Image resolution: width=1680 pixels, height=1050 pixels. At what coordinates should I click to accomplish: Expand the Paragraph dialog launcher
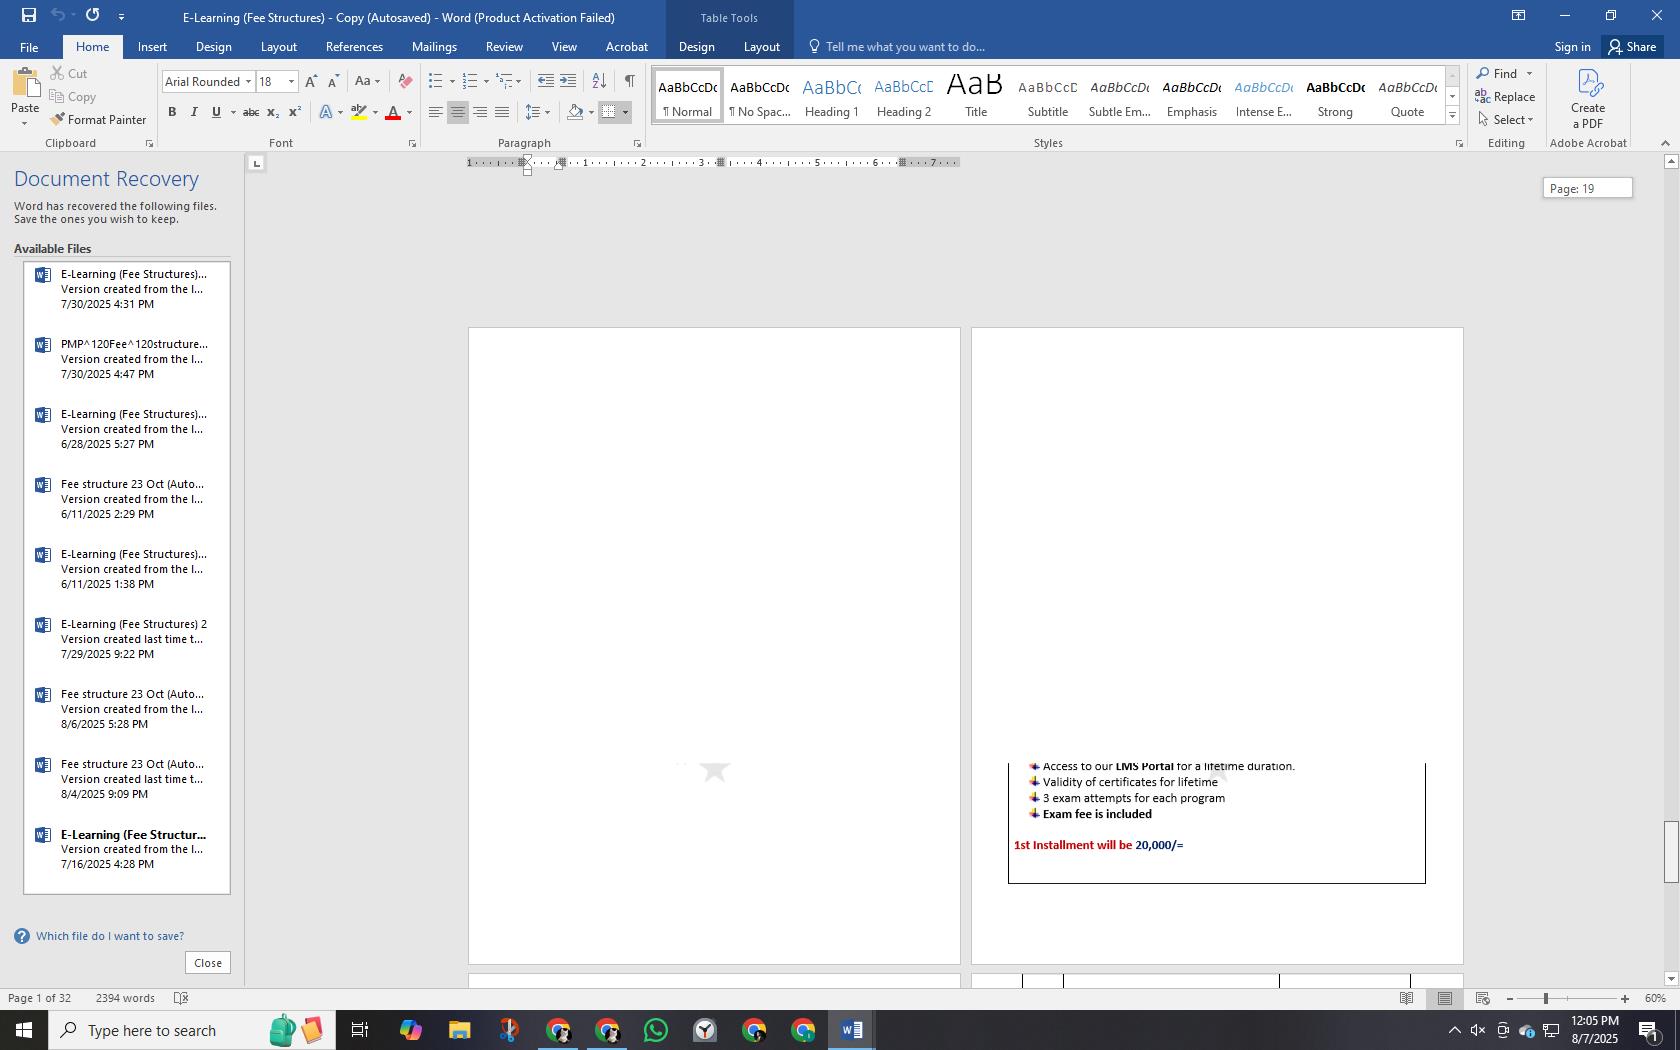(x=637, y=144)
